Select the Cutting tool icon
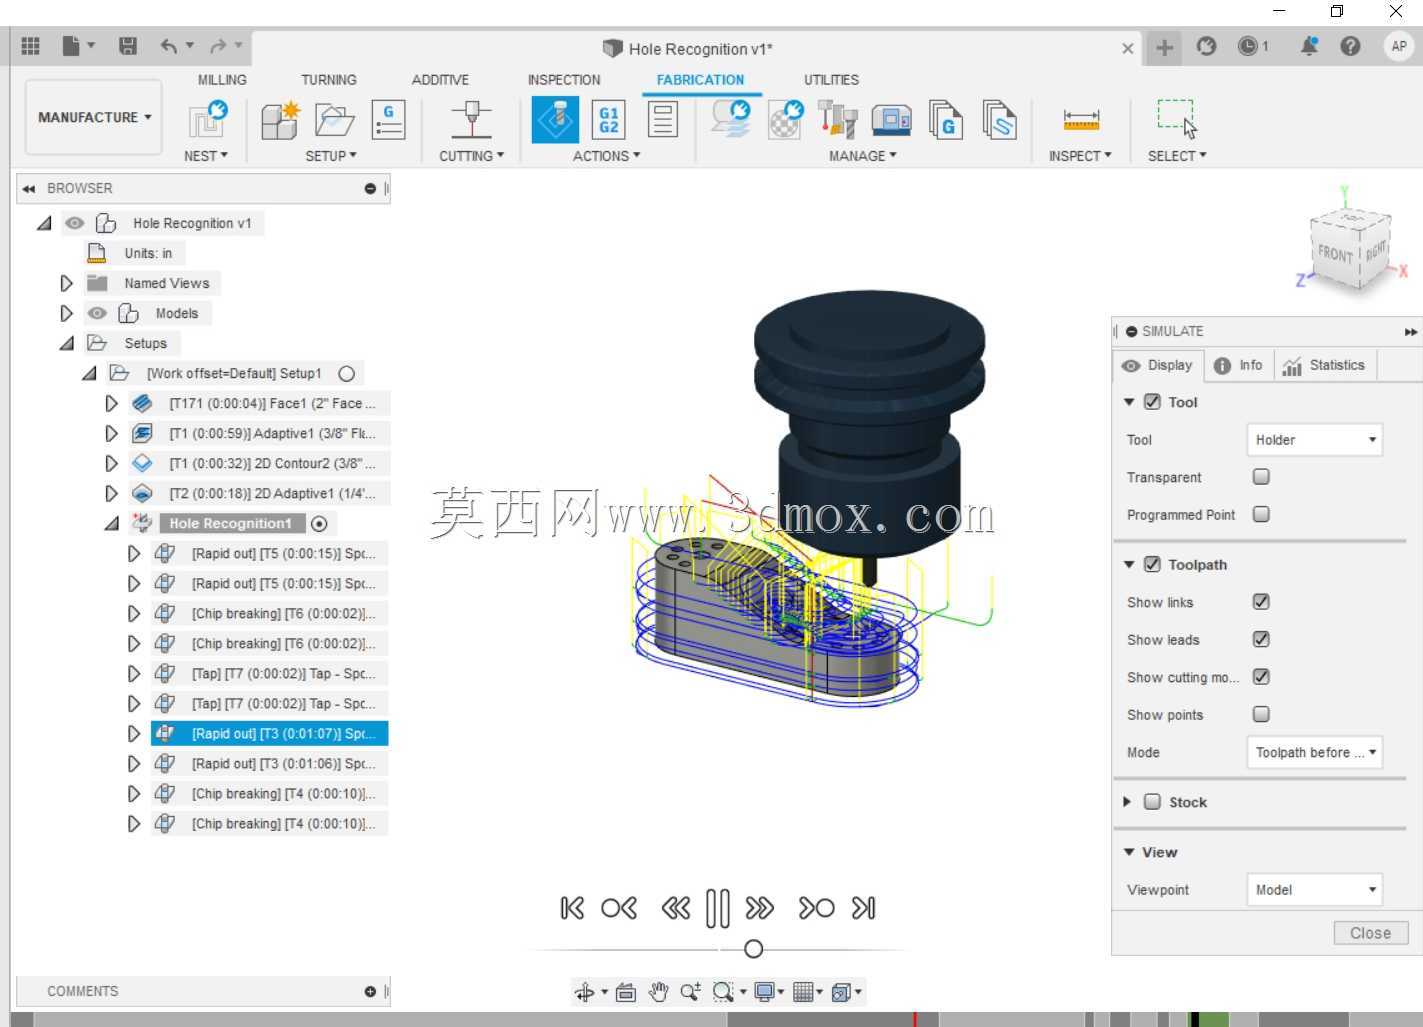The height and width of the screenshot is (1027, 1423). pos(471,119)
